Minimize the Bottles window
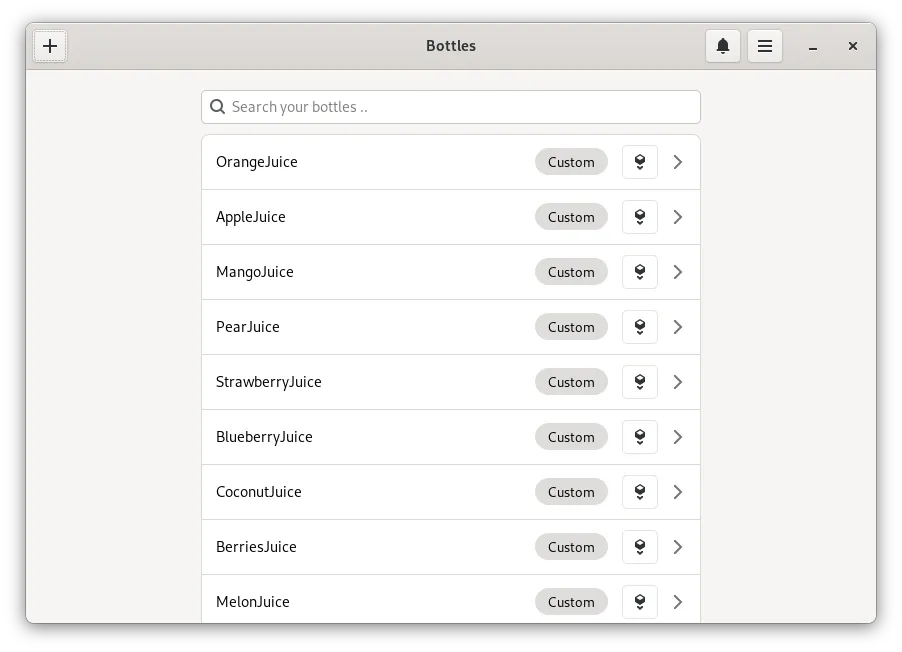902x652 pixels. pos(814,46)
